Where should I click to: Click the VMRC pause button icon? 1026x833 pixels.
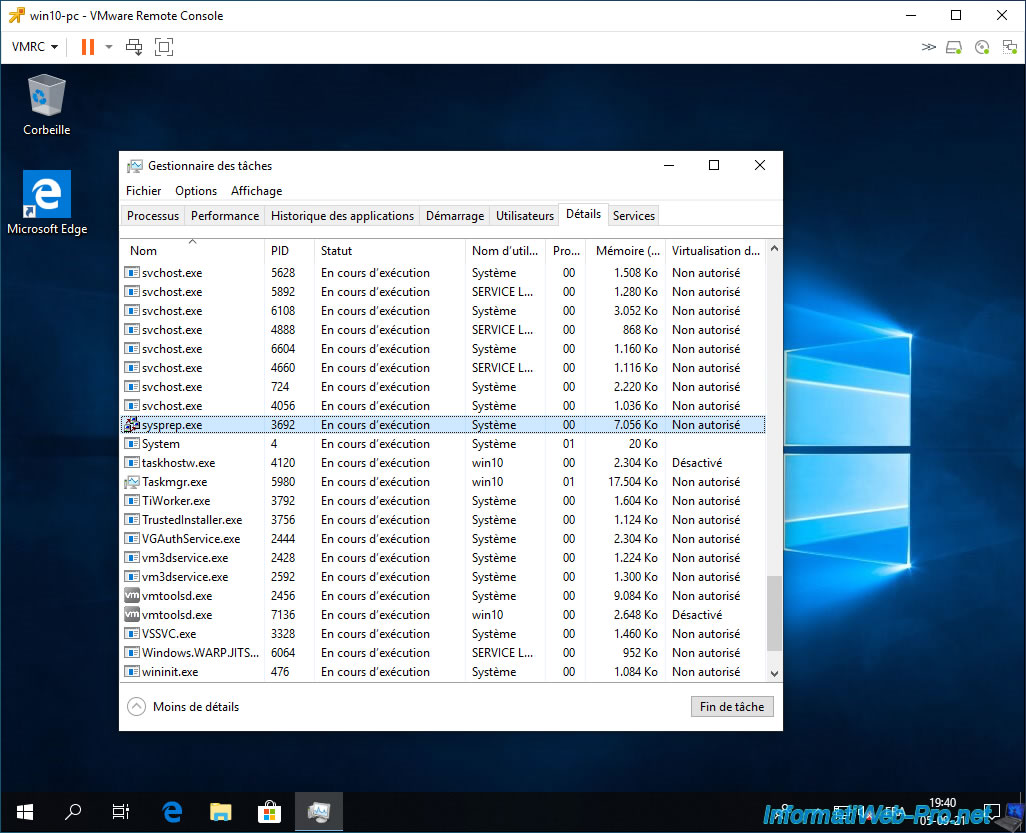88,46
